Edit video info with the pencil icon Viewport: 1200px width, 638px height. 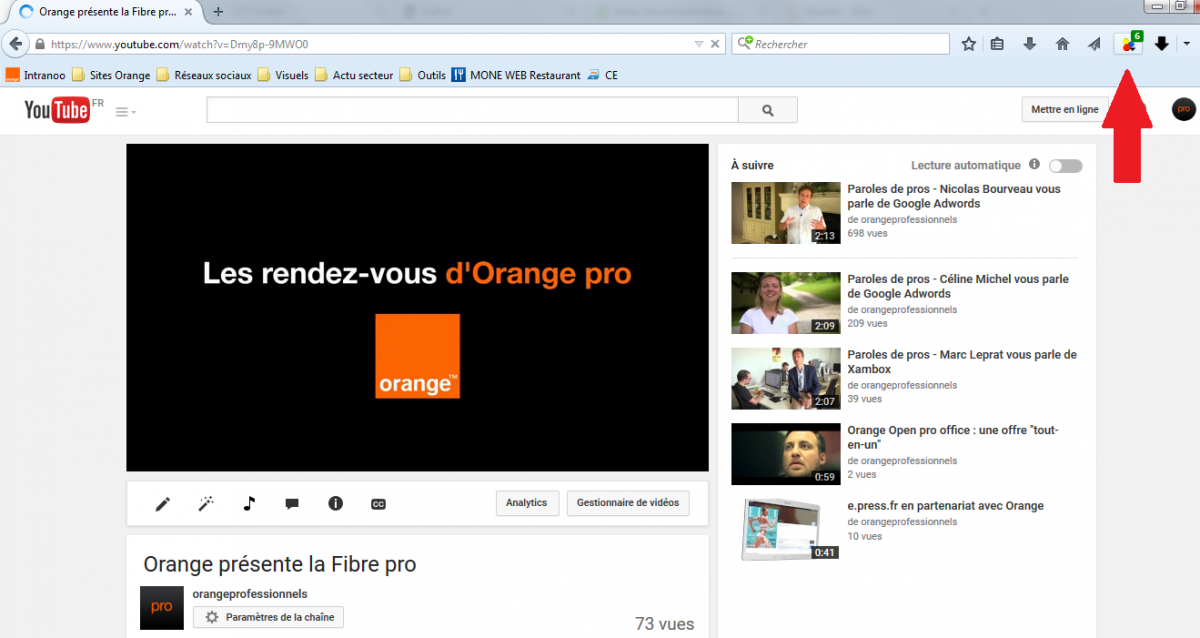(163, 503)
